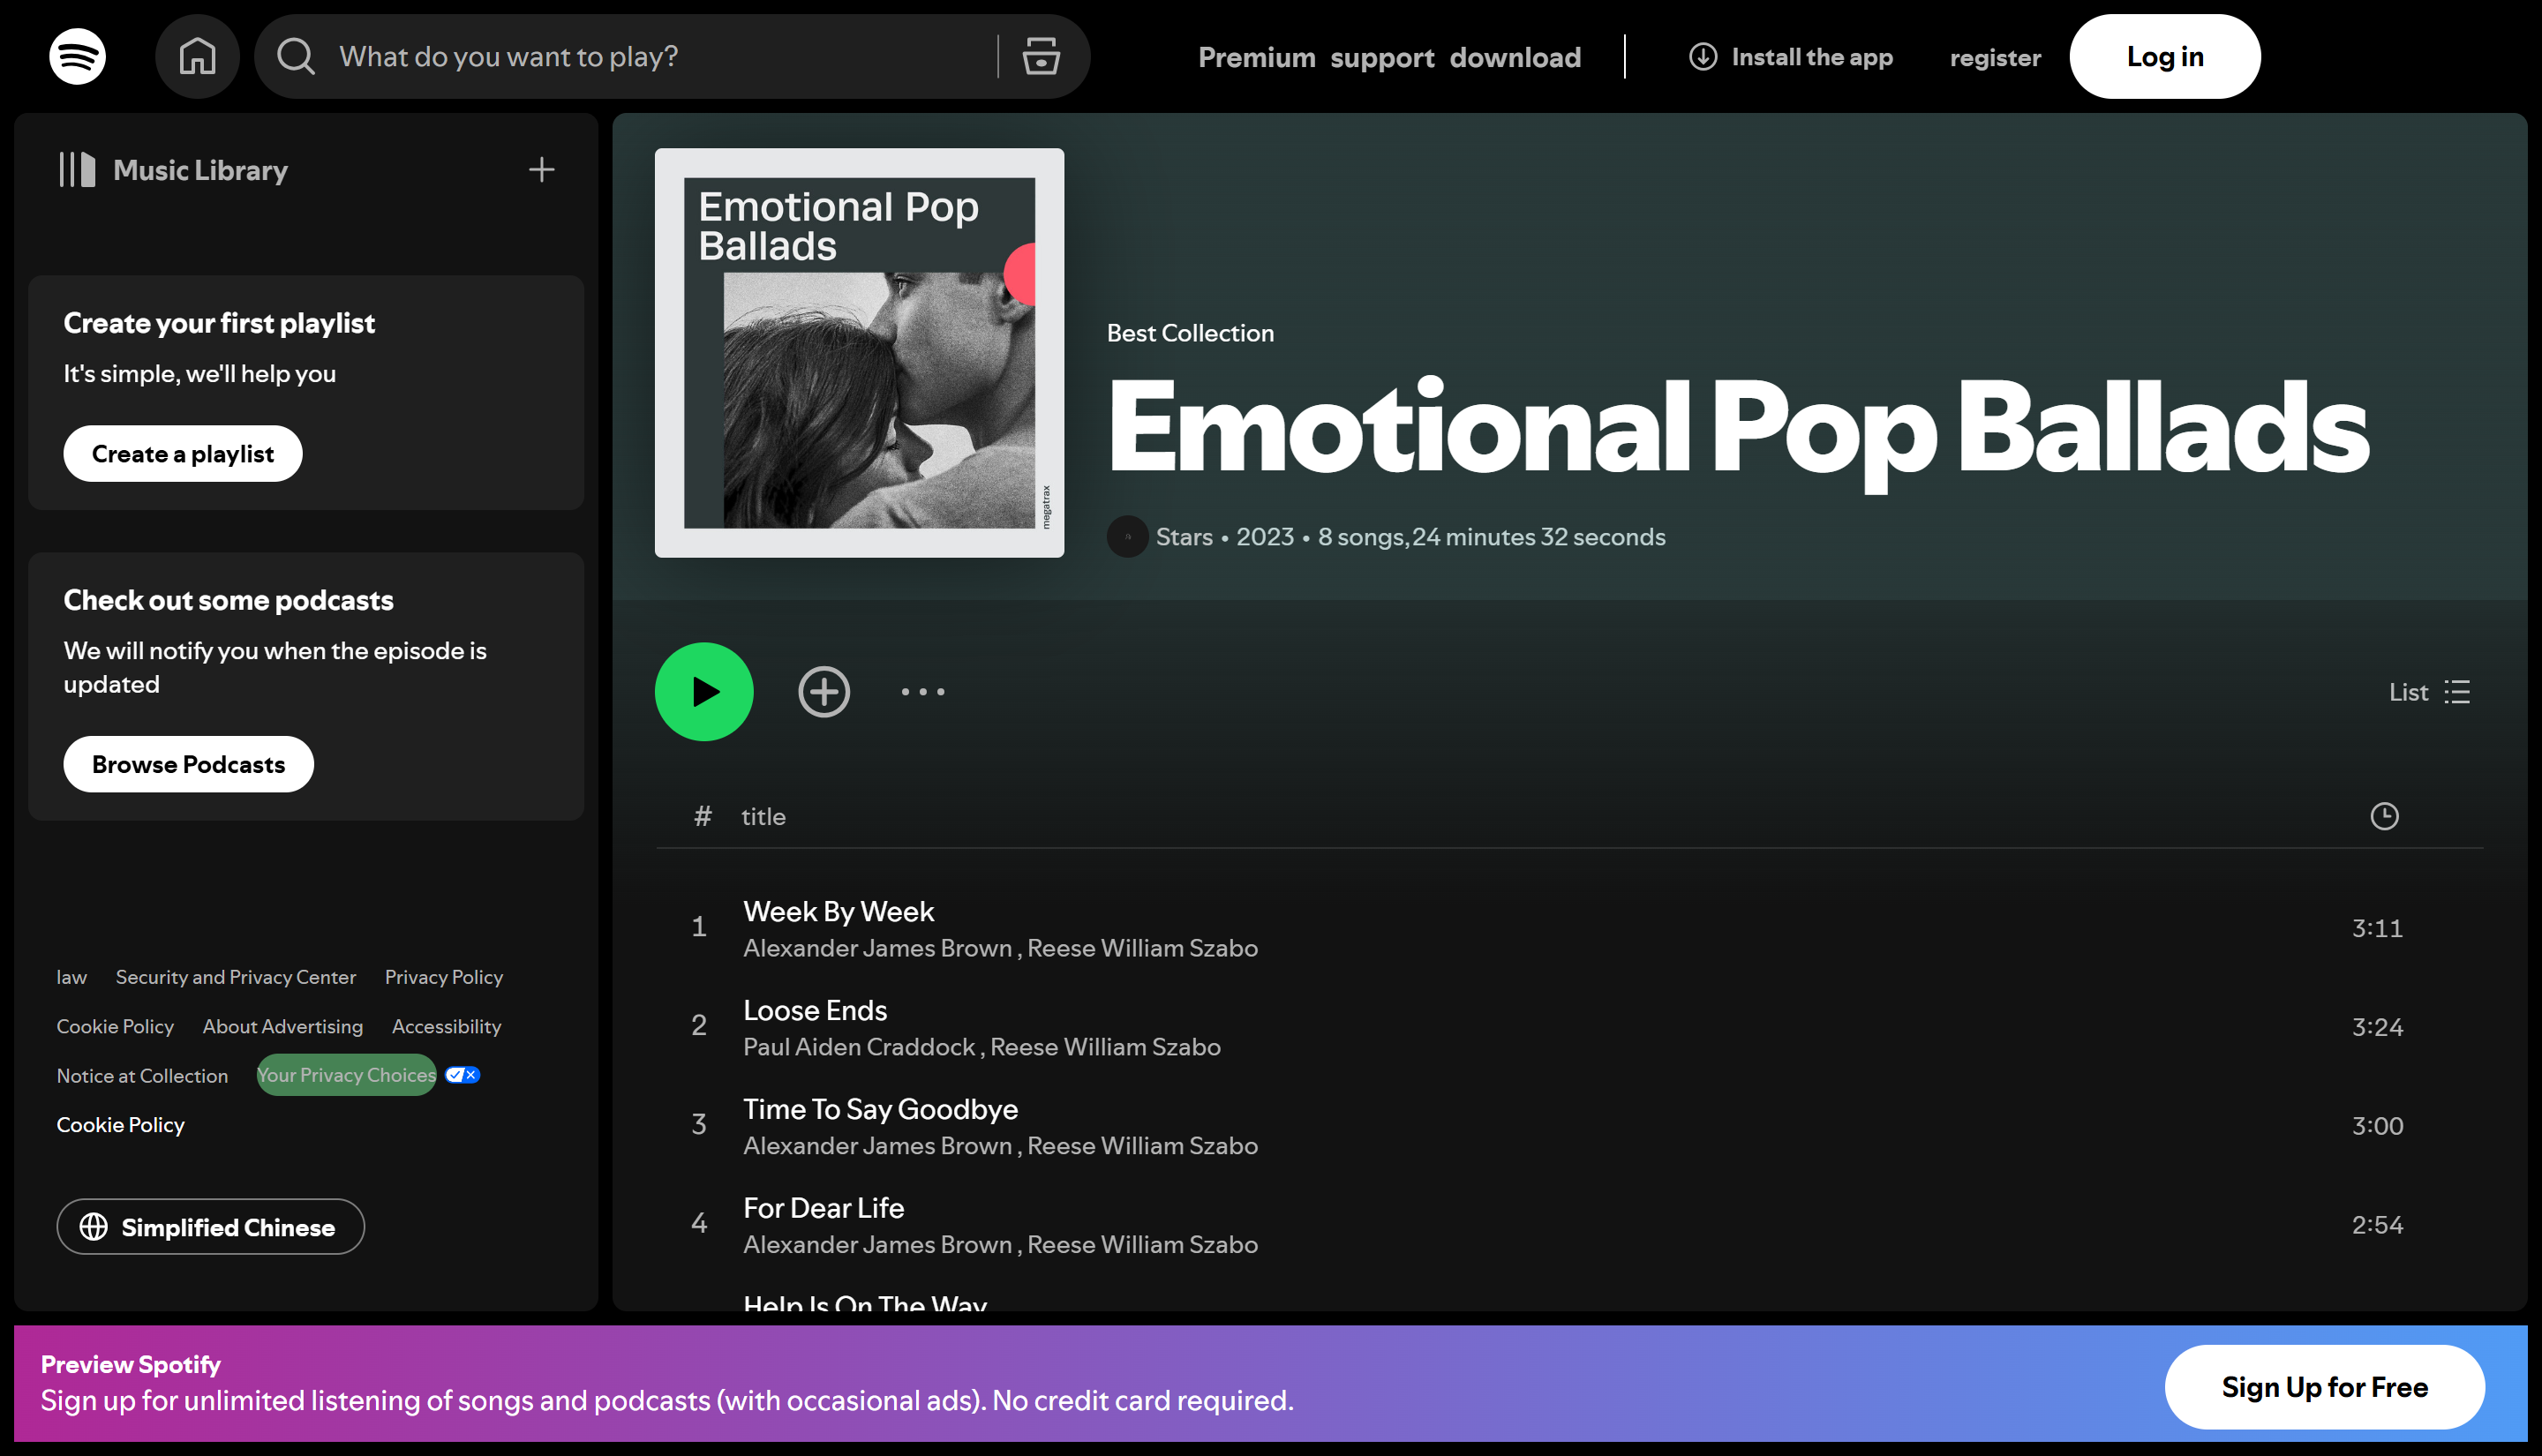Toggle the Your Privacy Choices switch icon
2542x1456 pixels.
point(462,1075)
